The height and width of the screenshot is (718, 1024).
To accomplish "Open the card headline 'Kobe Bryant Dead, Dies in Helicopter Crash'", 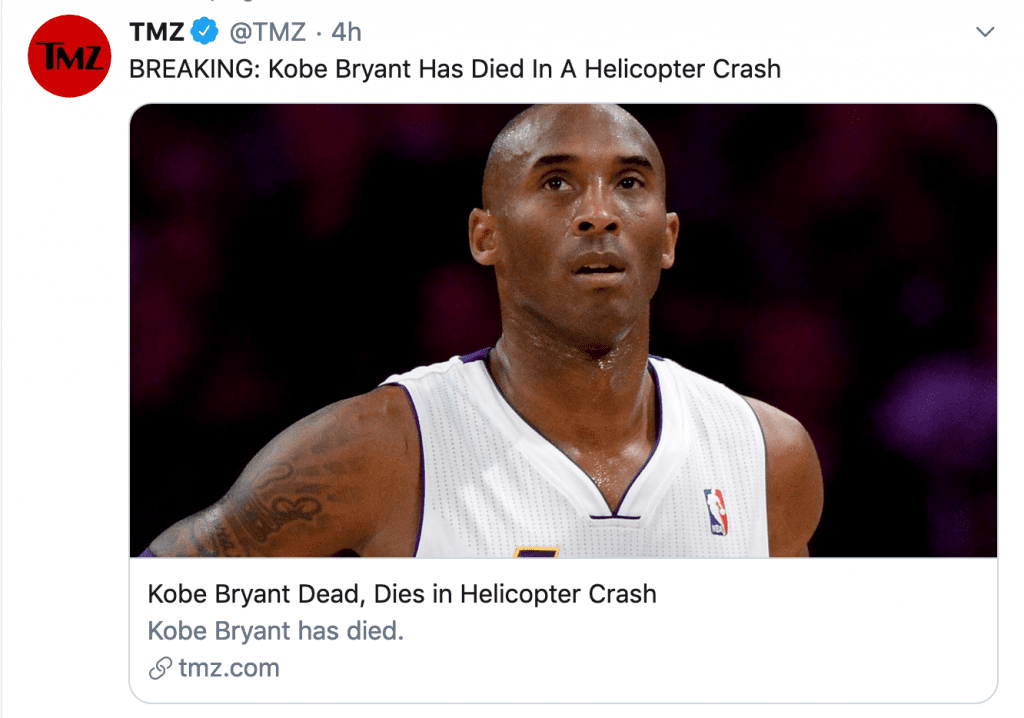I will click(402, 594).
